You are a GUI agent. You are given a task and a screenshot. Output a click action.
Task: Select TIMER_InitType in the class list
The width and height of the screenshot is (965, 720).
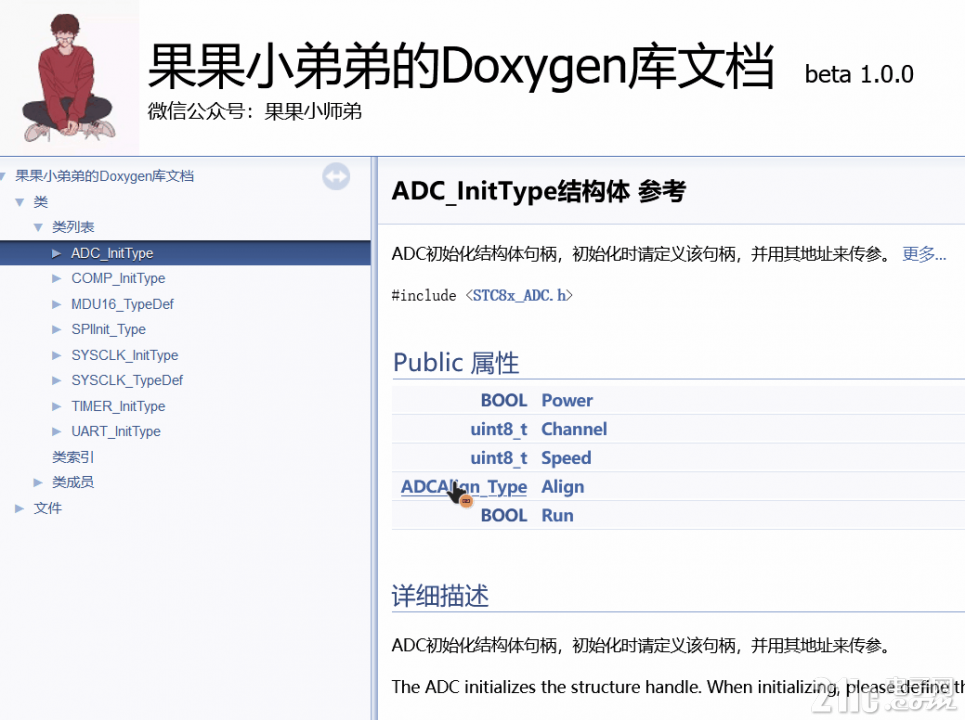click(x=118, y=406)
